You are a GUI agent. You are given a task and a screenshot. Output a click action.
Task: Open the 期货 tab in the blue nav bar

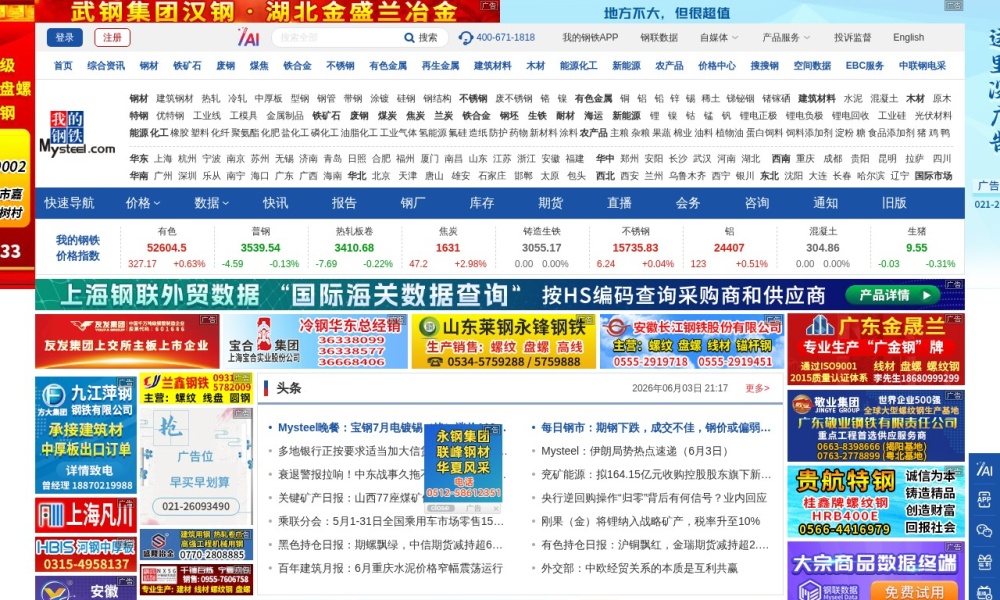point(550,203)
